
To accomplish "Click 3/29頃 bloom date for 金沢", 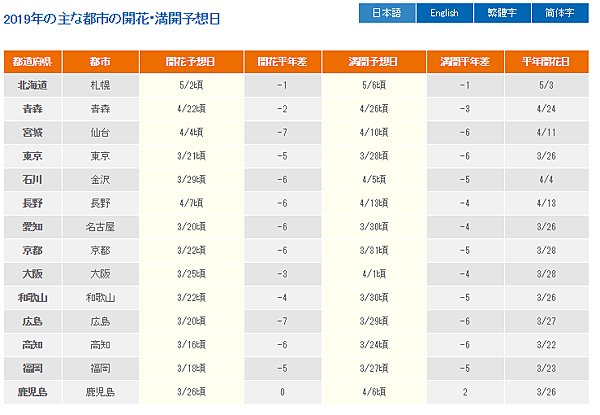I will 191,180.
